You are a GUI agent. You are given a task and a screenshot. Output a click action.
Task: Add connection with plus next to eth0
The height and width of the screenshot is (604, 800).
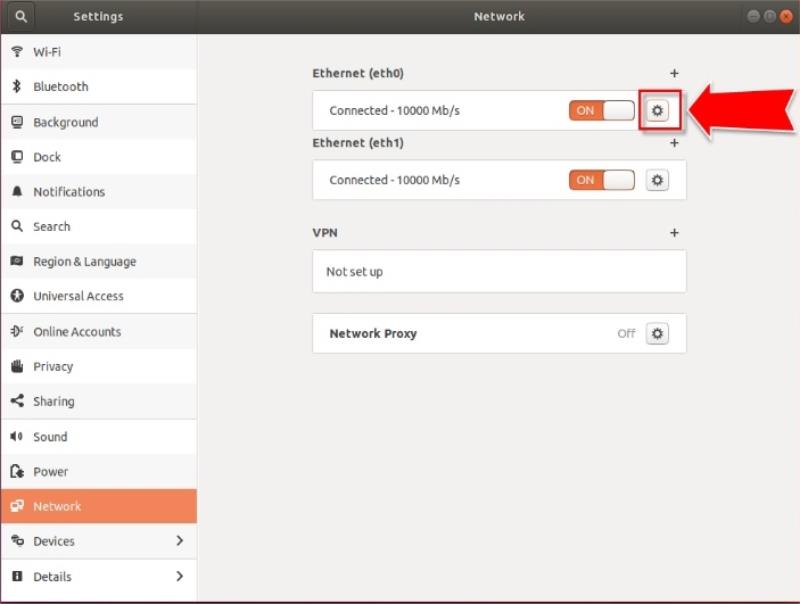click(674, 74)
